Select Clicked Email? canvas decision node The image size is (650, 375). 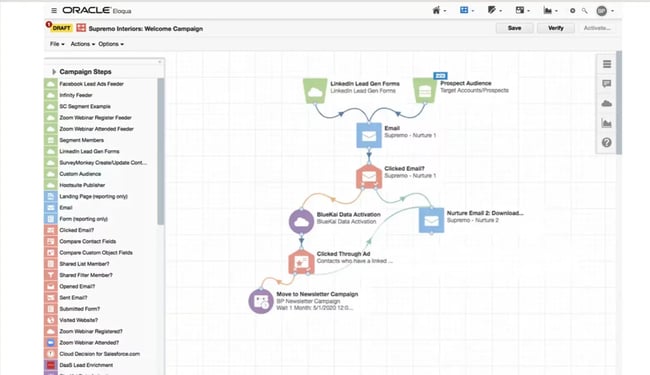click(x=369, y=176)
